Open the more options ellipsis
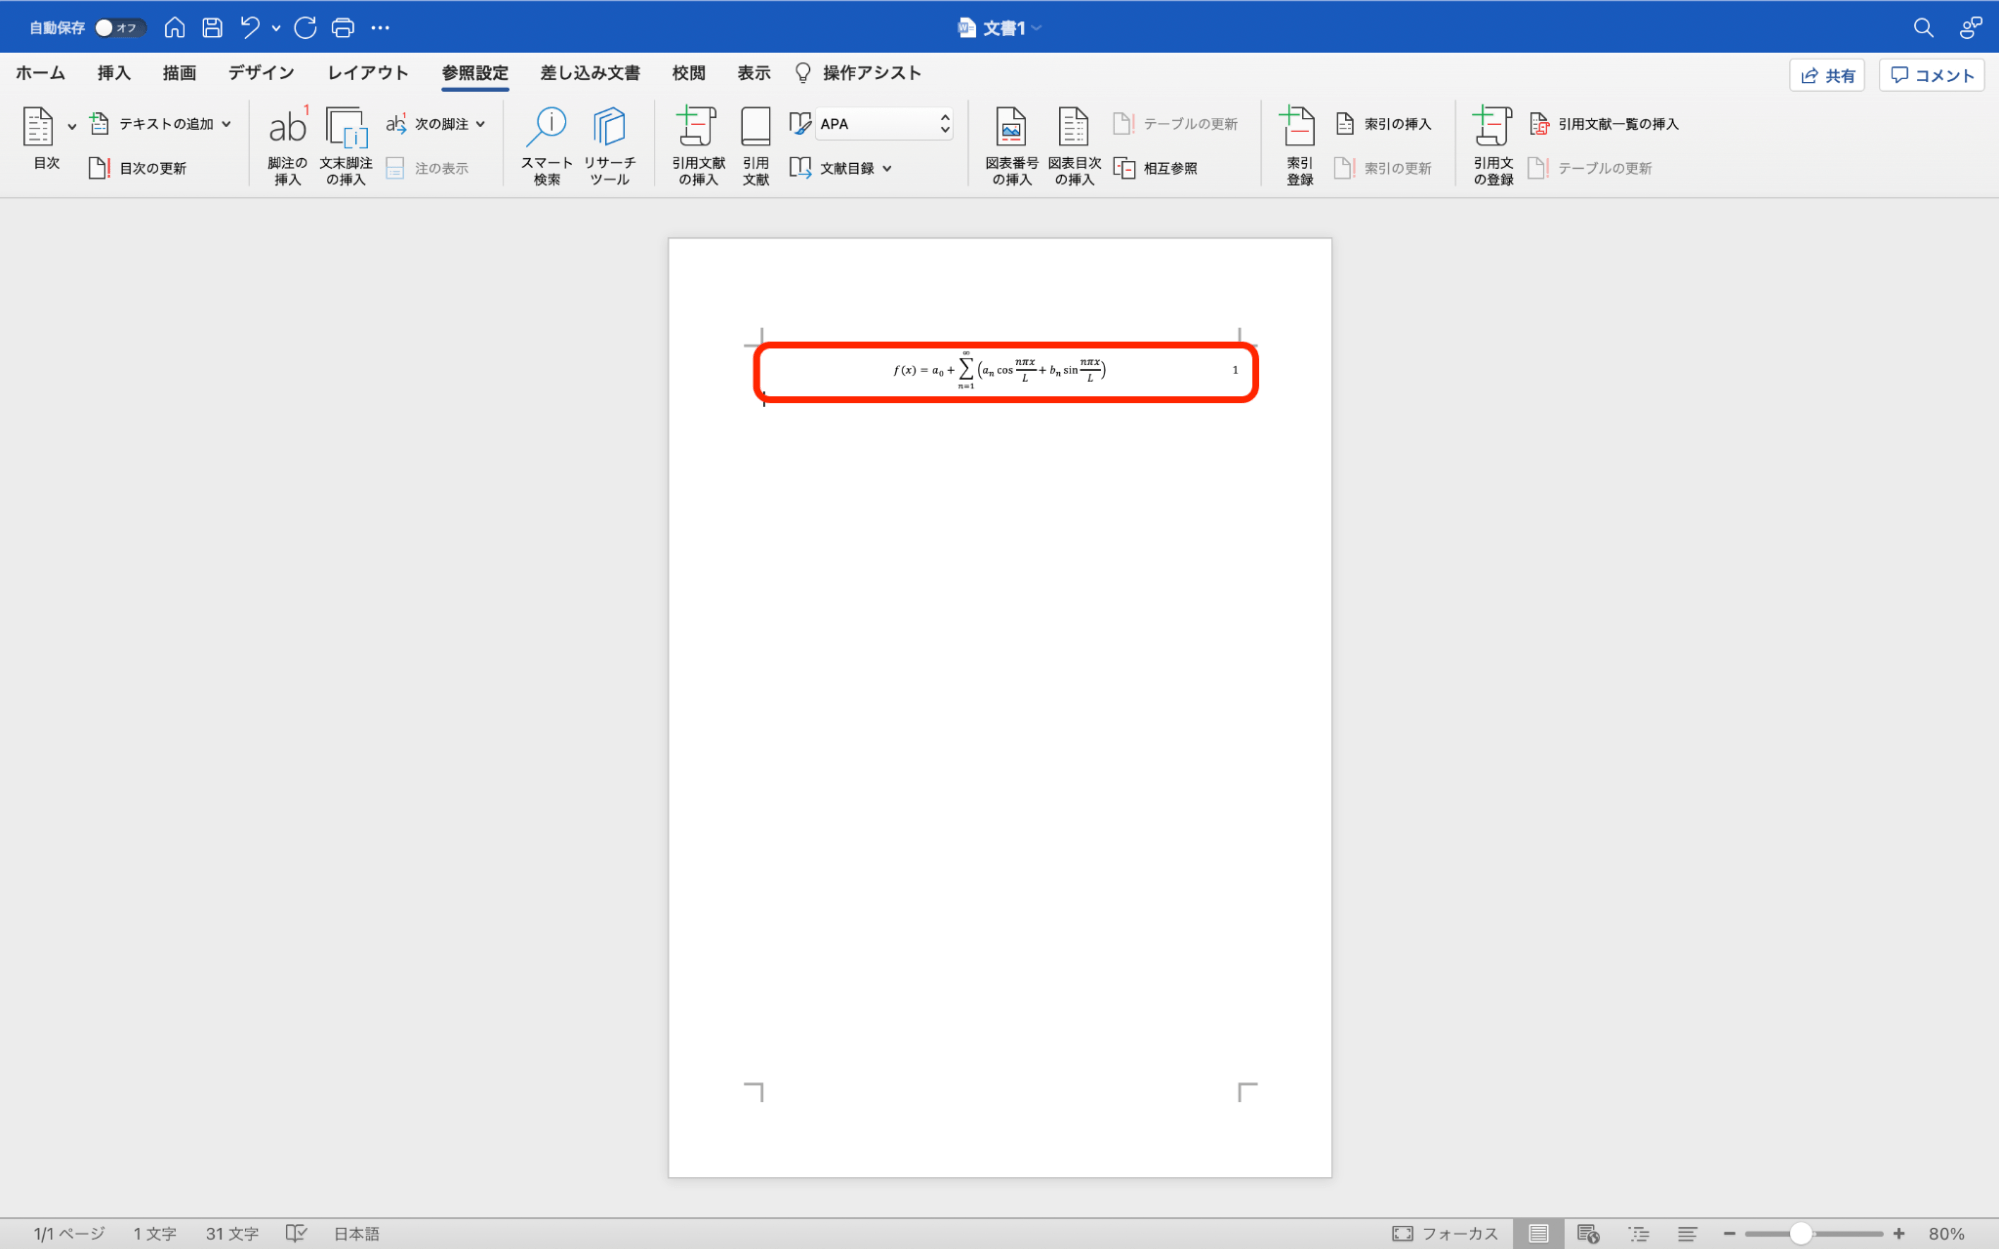 380,28
